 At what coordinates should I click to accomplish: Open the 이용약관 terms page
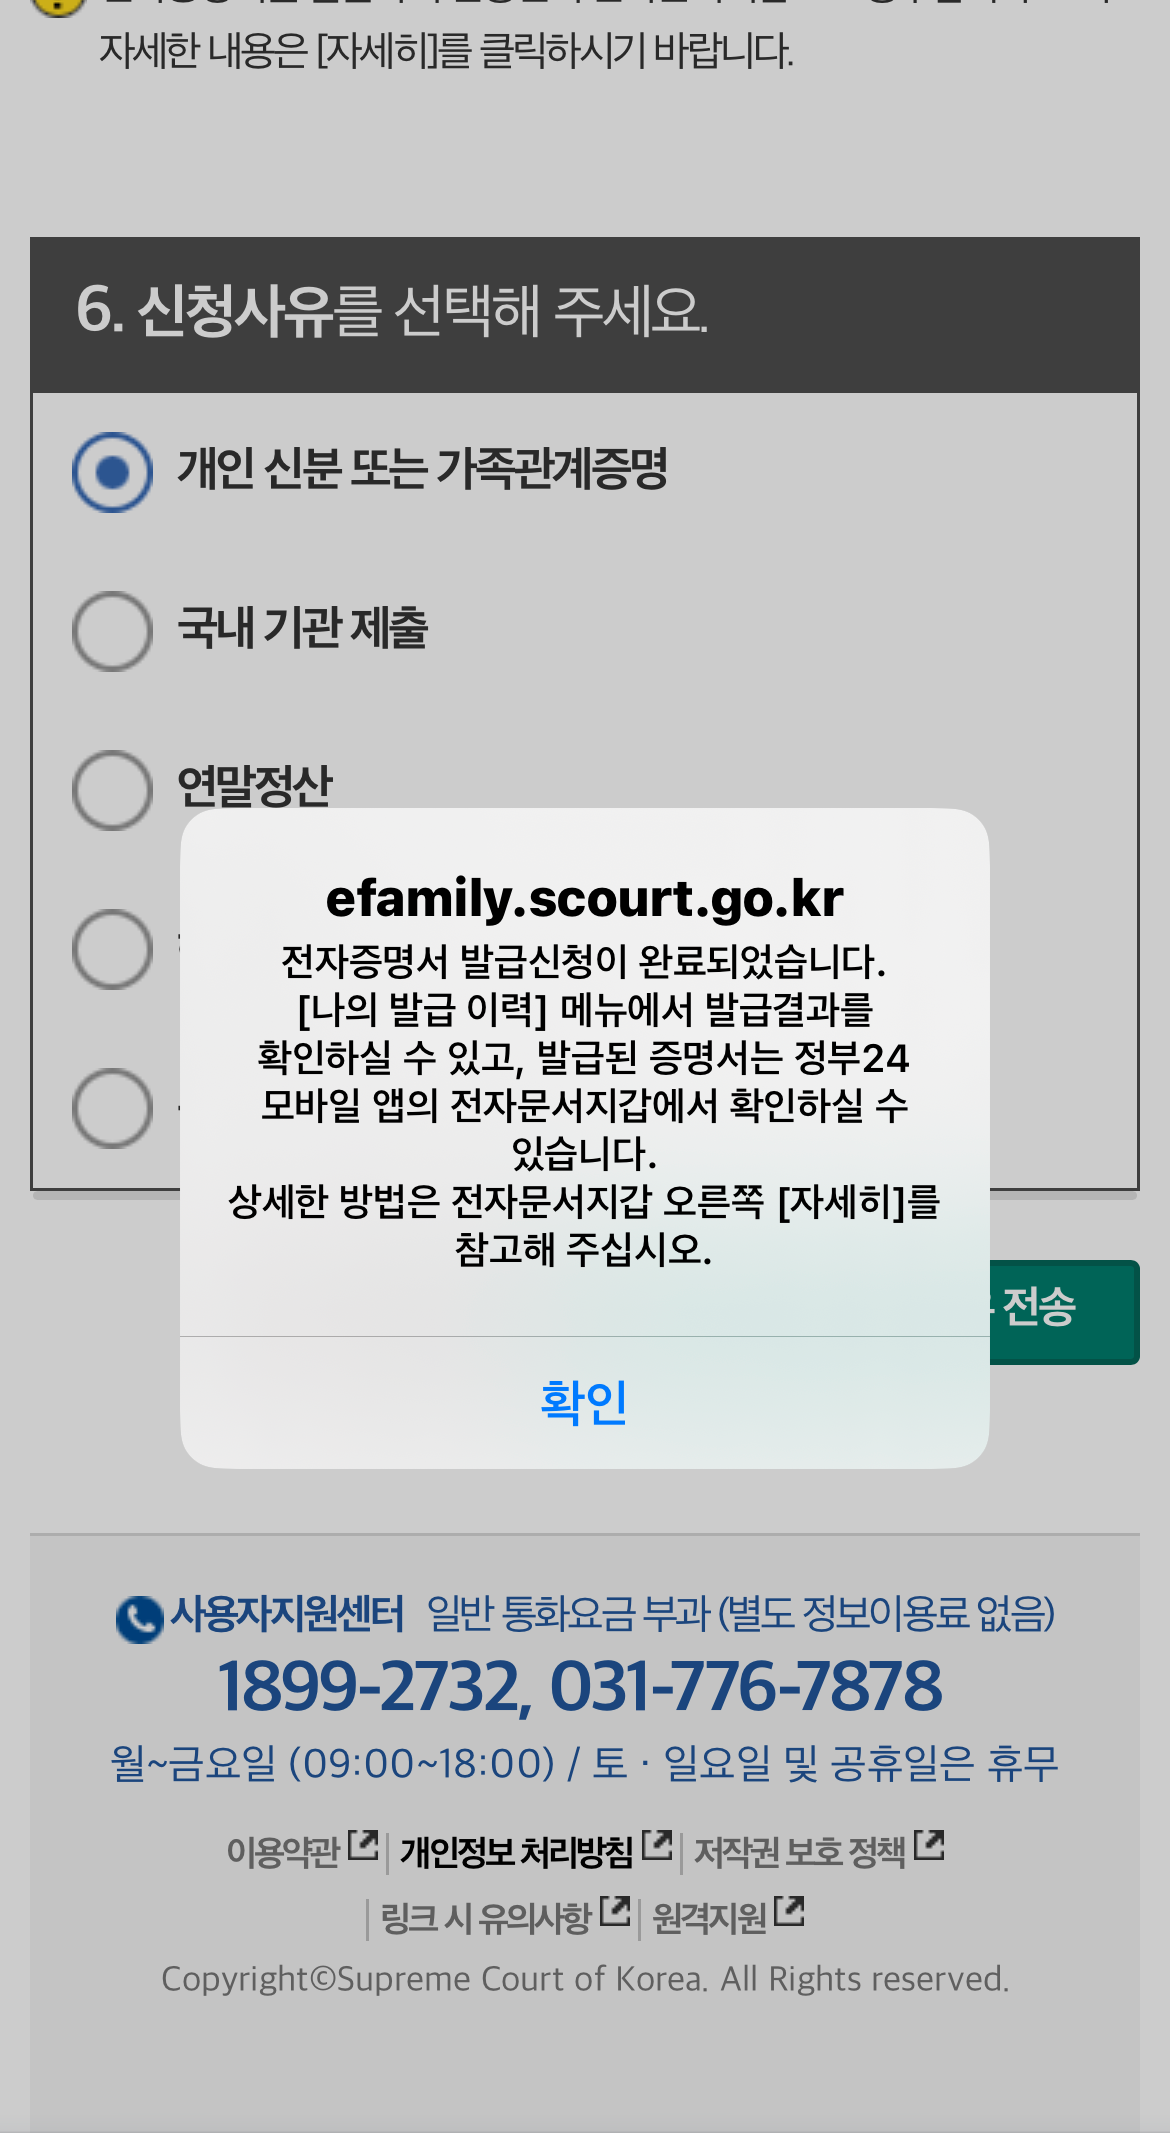[283, 1845]
